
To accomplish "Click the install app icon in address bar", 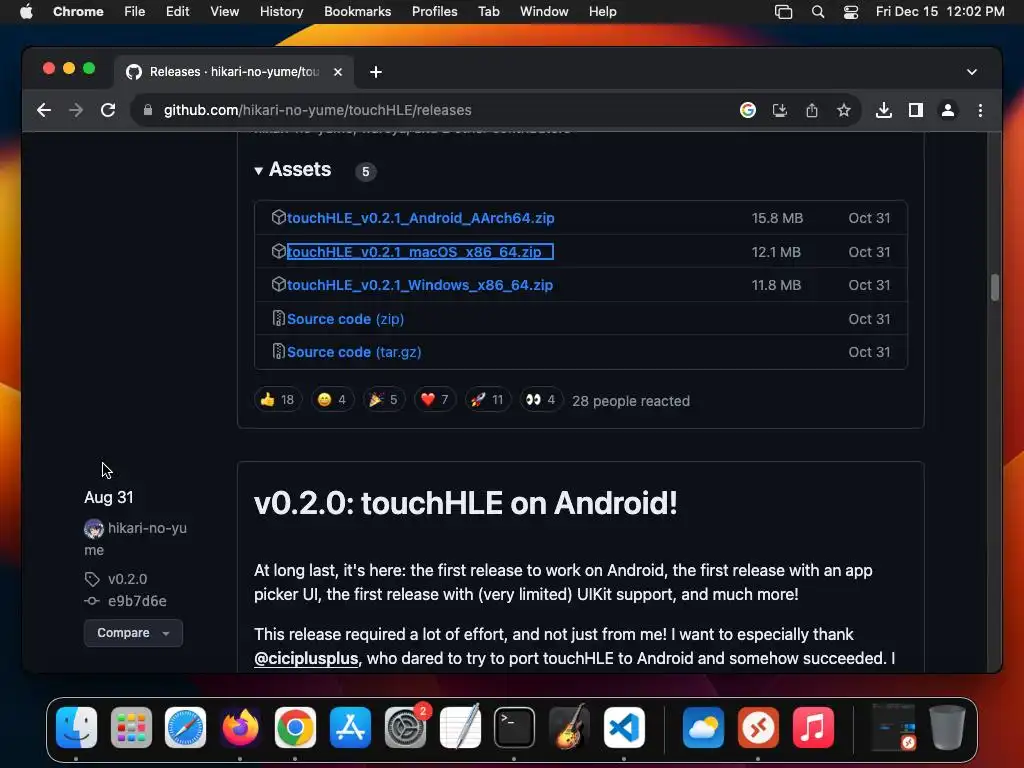I will tap(780, 110).
